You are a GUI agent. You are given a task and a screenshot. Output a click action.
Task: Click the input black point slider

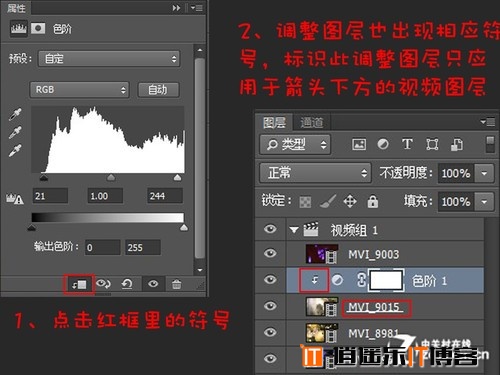click(44, 178)
